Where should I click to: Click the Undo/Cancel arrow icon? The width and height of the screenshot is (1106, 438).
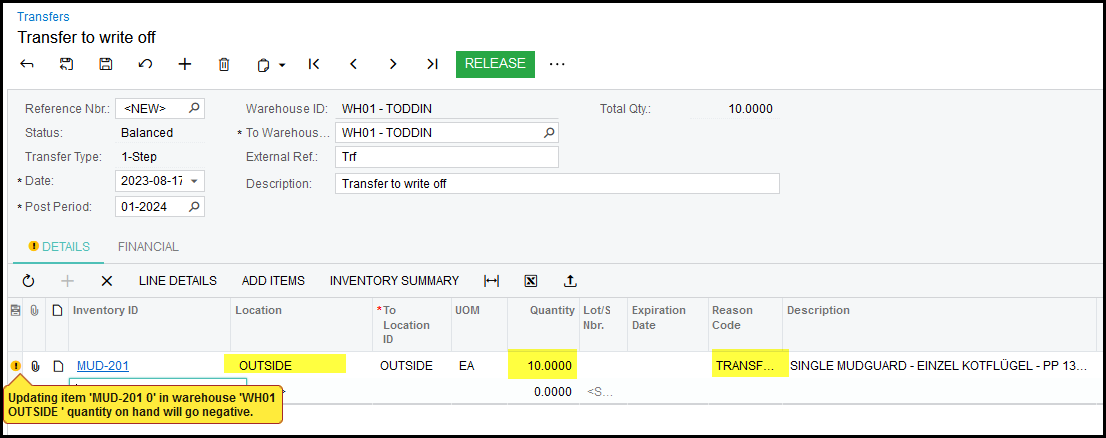(145, 64)
